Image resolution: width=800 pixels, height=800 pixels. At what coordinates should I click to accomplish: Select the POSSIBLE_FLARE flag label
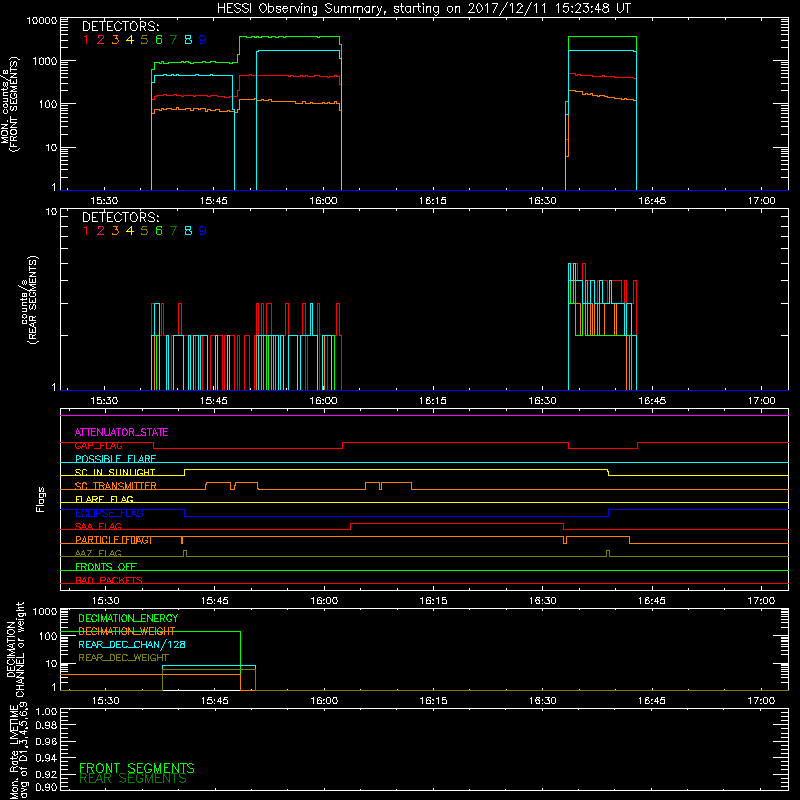[115, 459]
